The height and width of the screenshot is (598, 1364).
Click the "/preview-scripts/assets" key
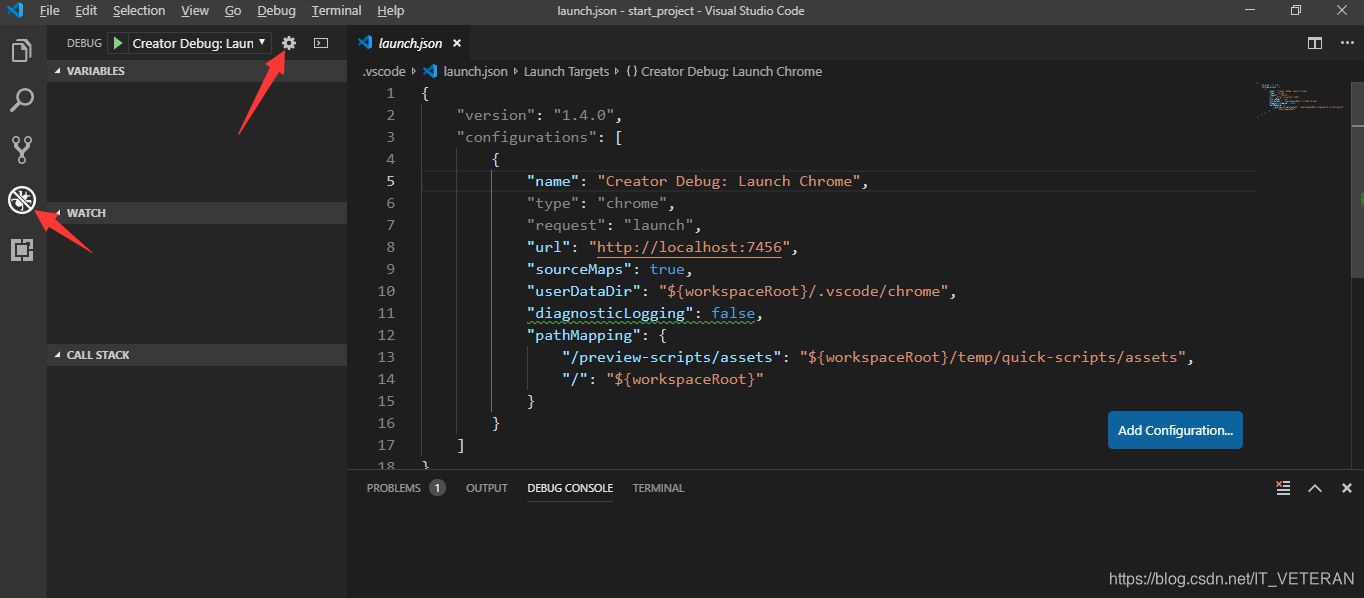coord(672,357)
